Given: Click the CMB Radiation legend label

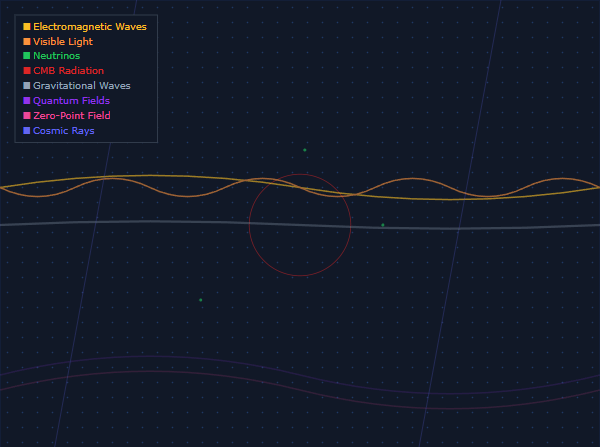Looking at the screenshot, I should point(68,71).
